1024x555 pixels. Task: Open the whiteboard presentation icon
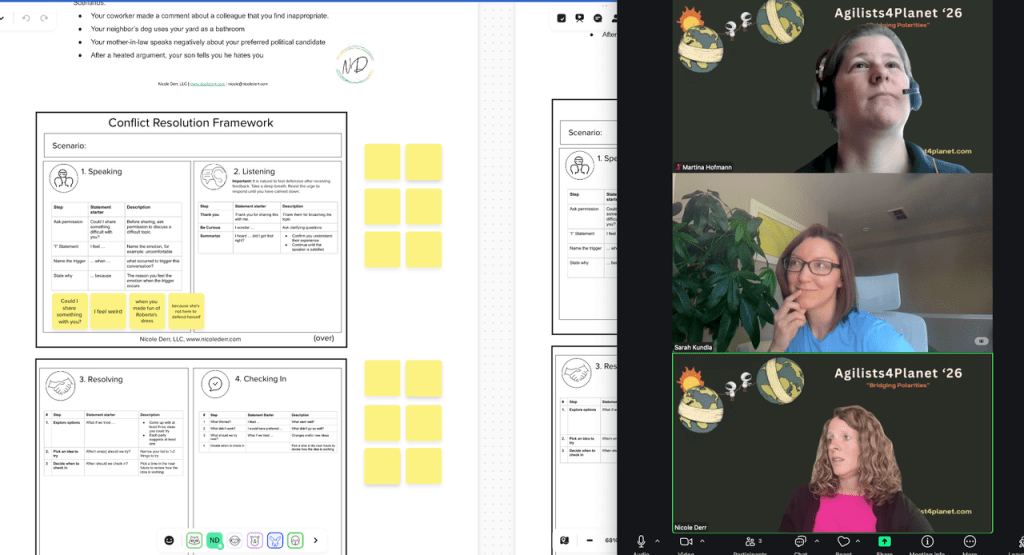tap(579, 18)
